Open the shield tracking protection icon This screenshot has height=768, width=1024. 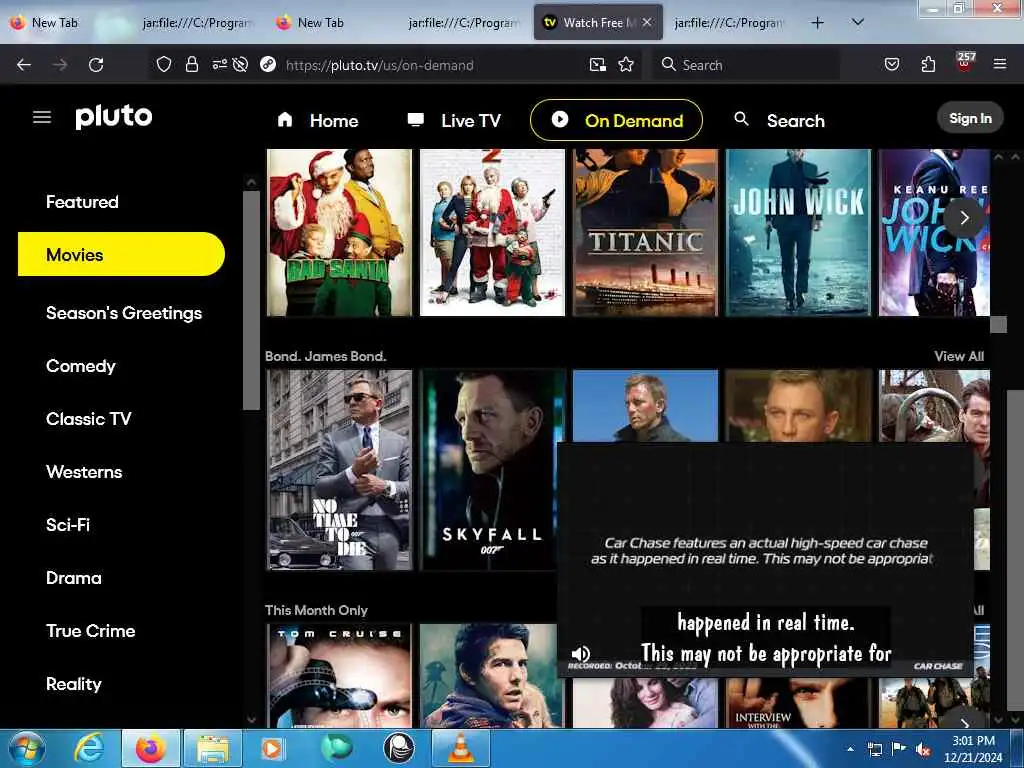coord(164,64)
